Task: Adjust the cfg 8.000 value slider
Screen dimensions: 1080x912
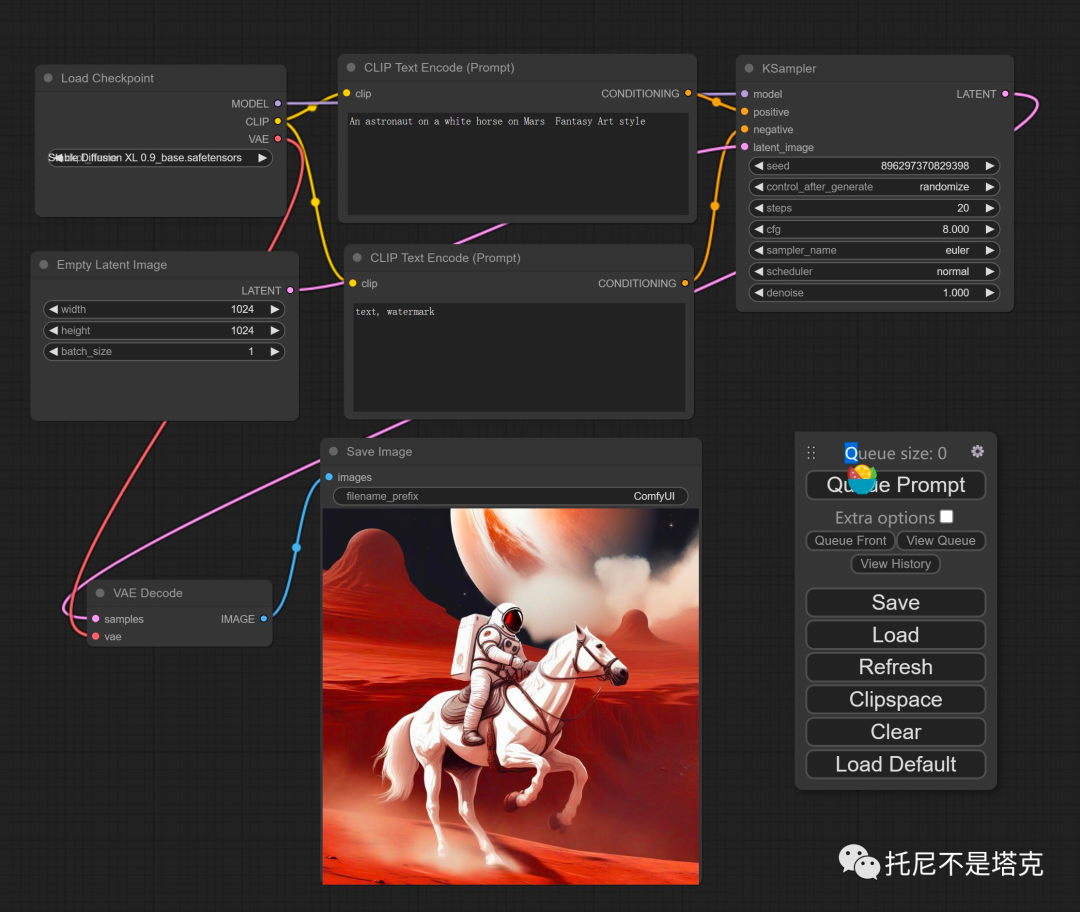Action: click(x=874, y=229)
